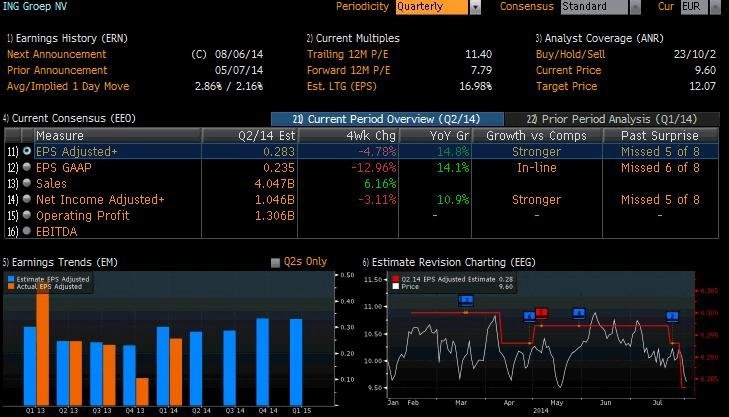
Task: Click the Prior Announcement date 05/07/14
Action: click(x=239, y=70)
